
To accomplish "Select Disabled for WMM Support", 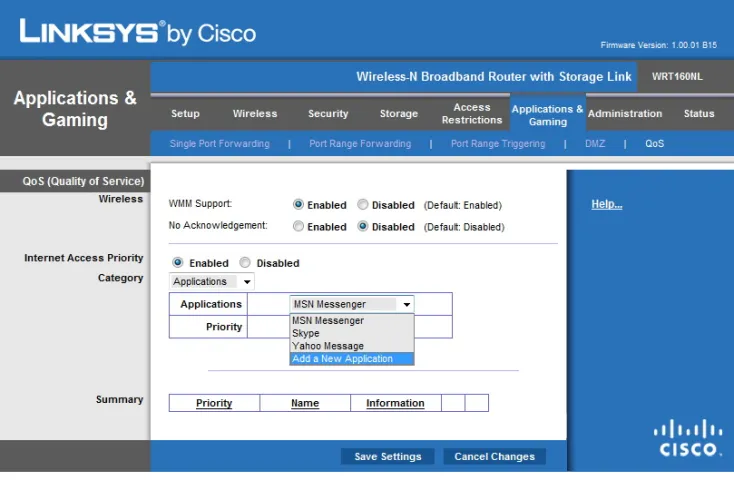I will (363, 205).
